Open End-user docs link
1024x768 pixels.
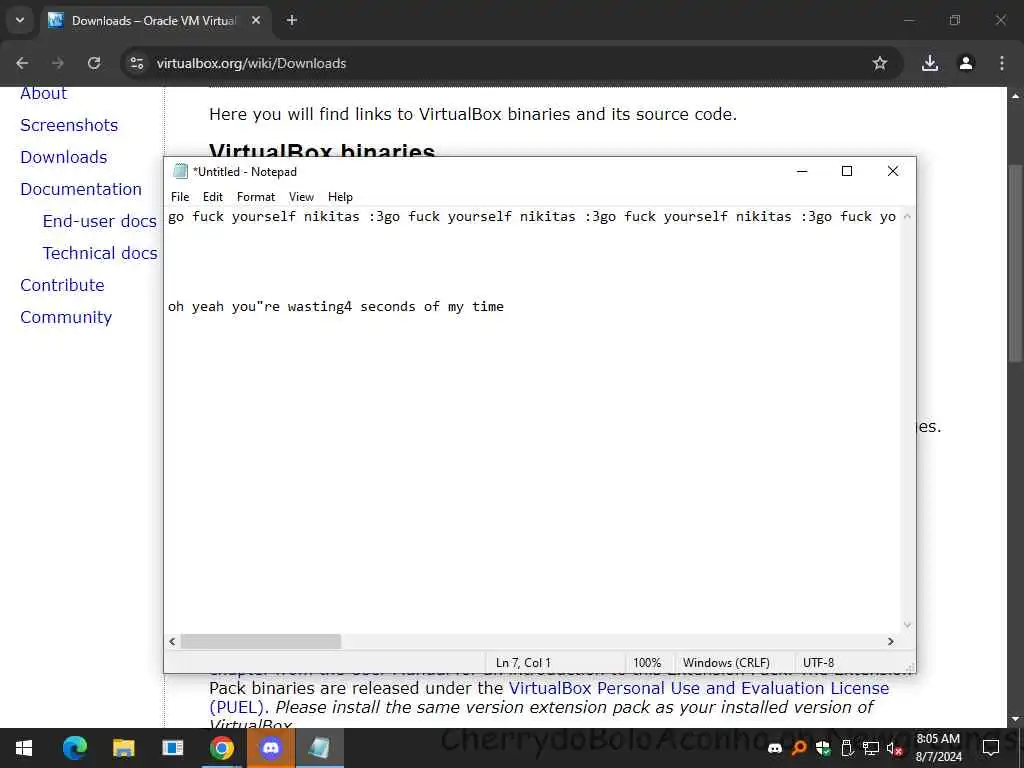point(99,221)
